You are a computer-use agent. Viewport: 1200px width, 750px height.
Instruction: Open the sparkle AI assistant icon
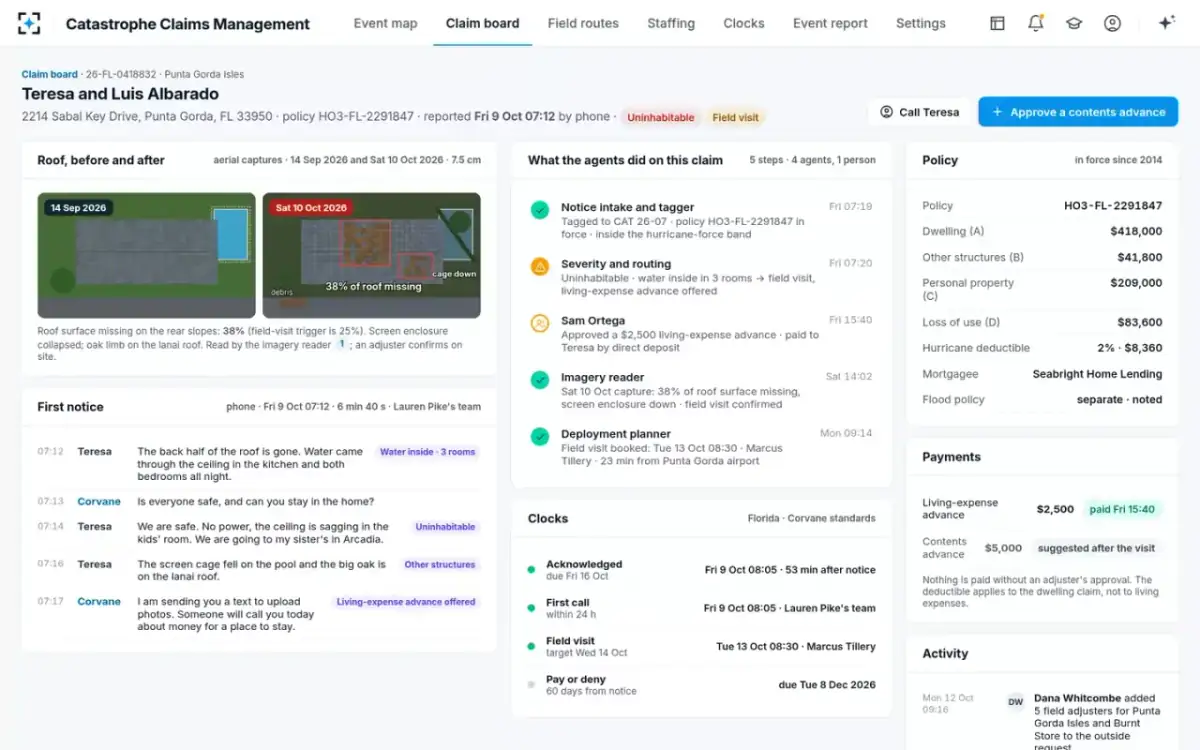point(1166,23)
